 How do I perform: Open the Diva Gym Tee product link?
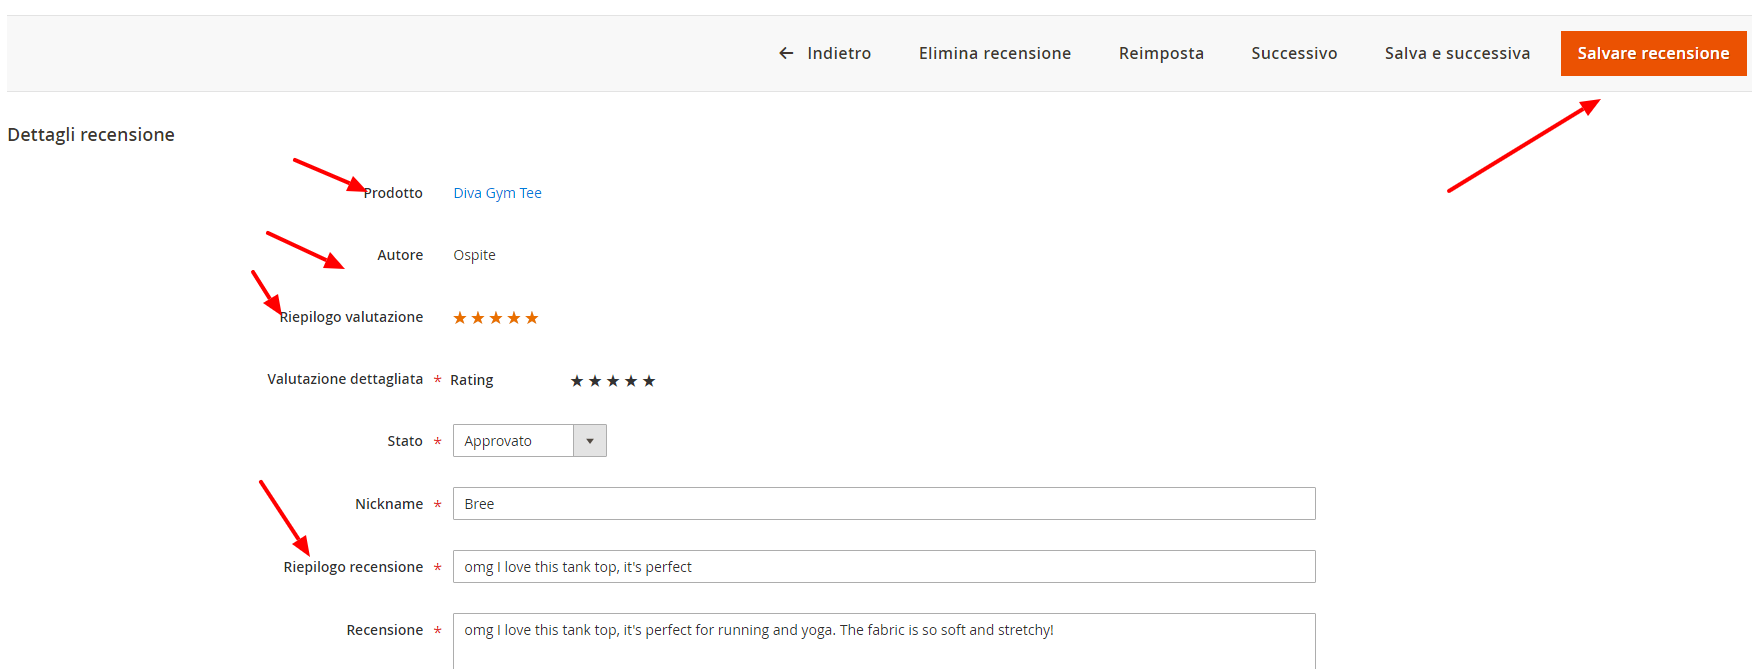pos(497,193)
